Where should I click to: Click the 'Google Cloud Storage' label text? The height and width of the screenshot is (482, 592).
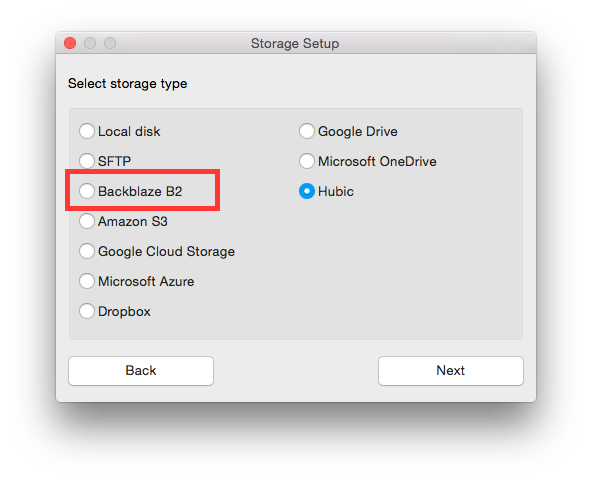point(166,251)
